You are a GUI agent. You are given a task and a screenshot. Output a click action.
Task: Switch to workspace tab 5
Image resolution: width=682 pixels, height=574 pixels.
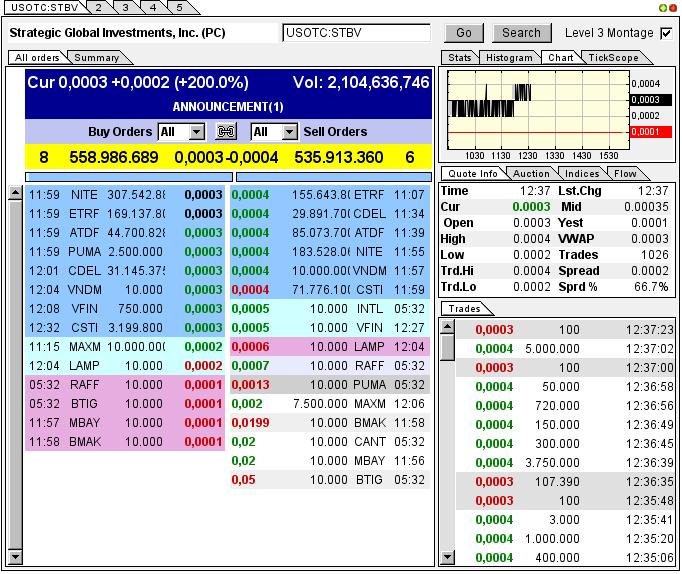pos(180,7)
